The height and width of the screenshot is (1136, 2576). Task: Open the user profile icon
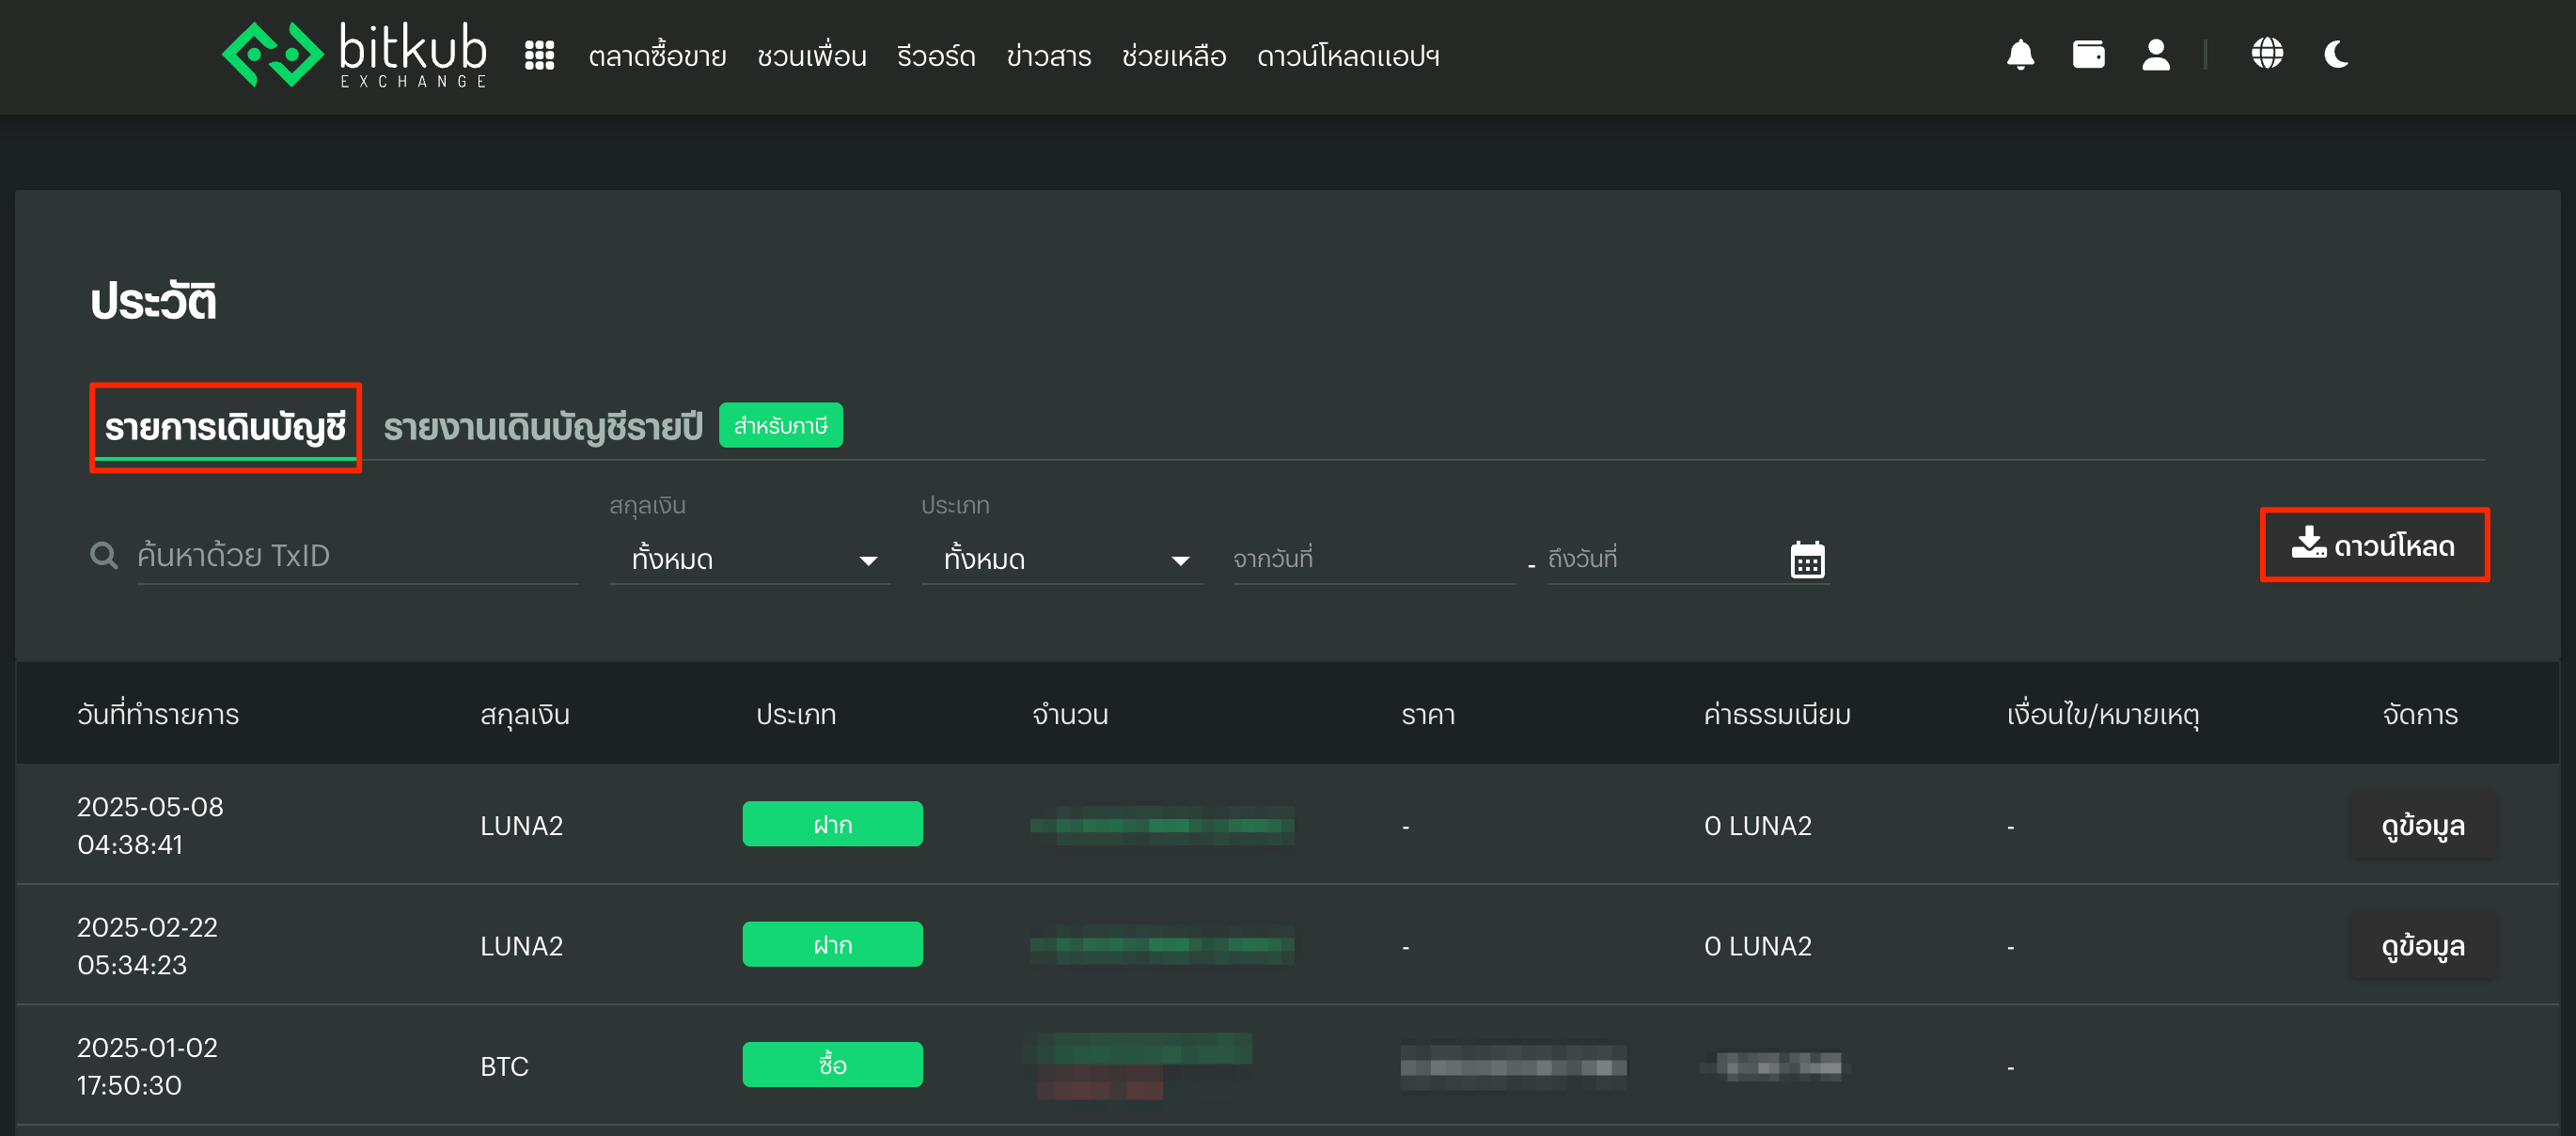[2155, 54]
